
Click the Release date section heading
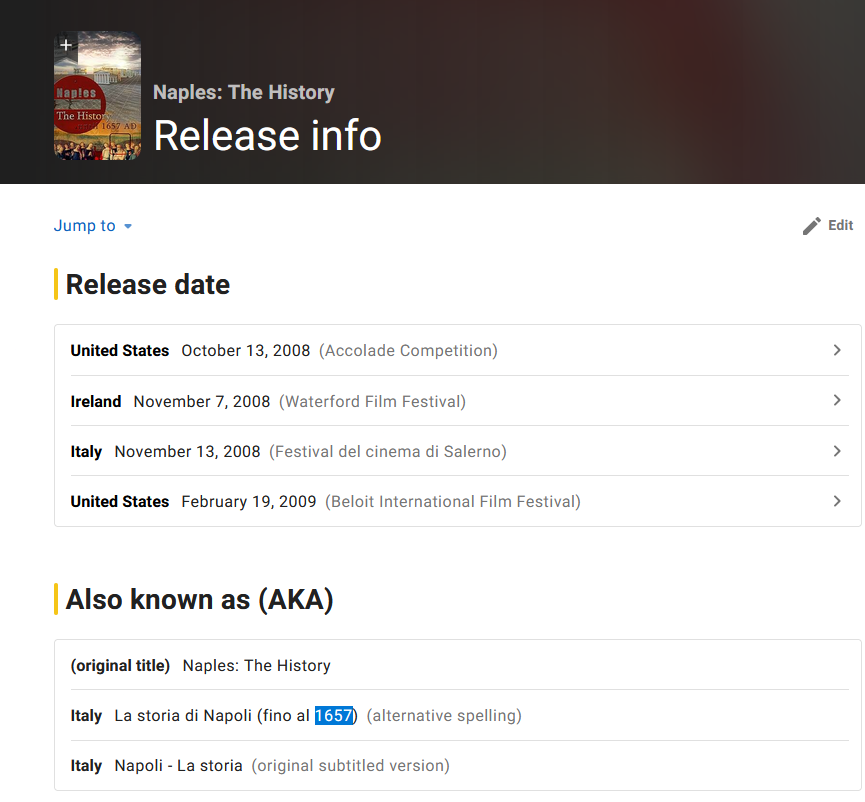(148, 285)
